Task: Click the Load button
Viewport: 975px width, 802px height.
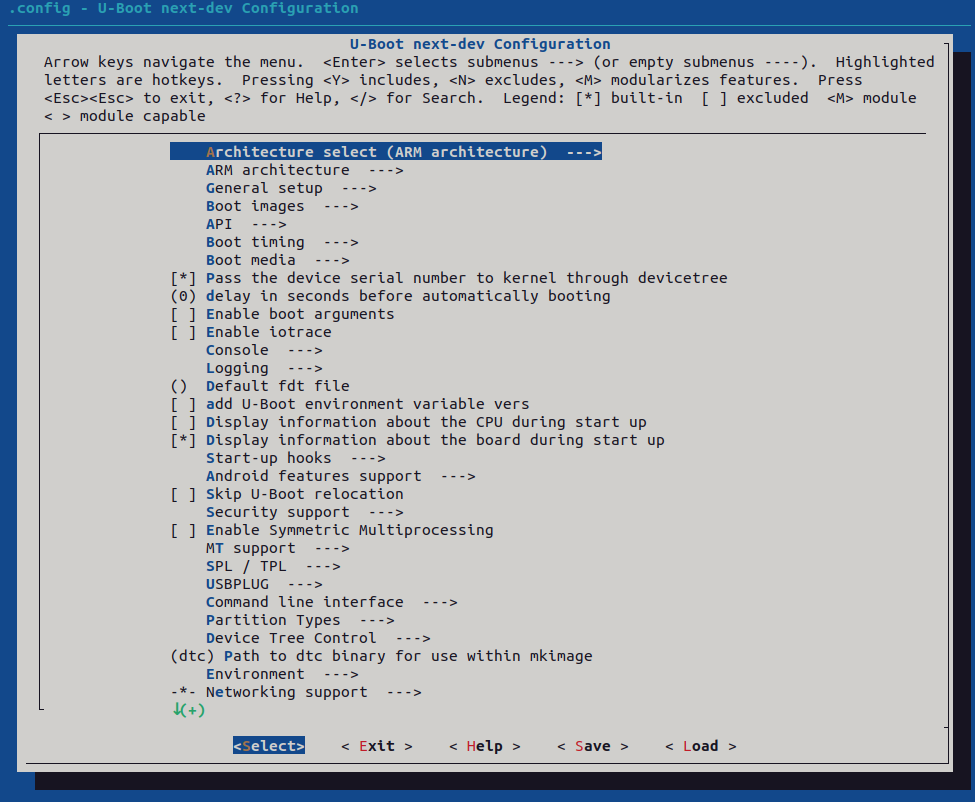Action: (701, 746)
